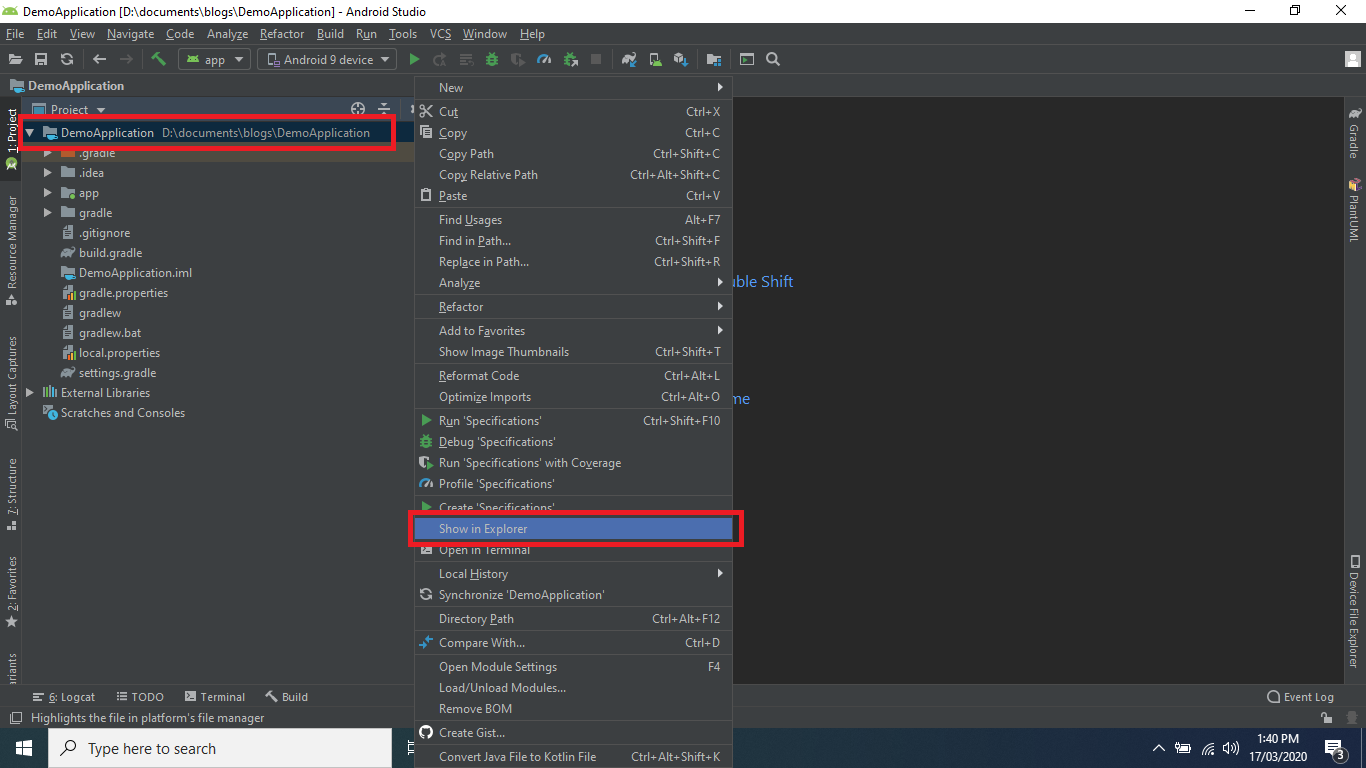Screen dimensions: 1366x768
Task: Build the project with the hammer icon
Action: (158, 59)
